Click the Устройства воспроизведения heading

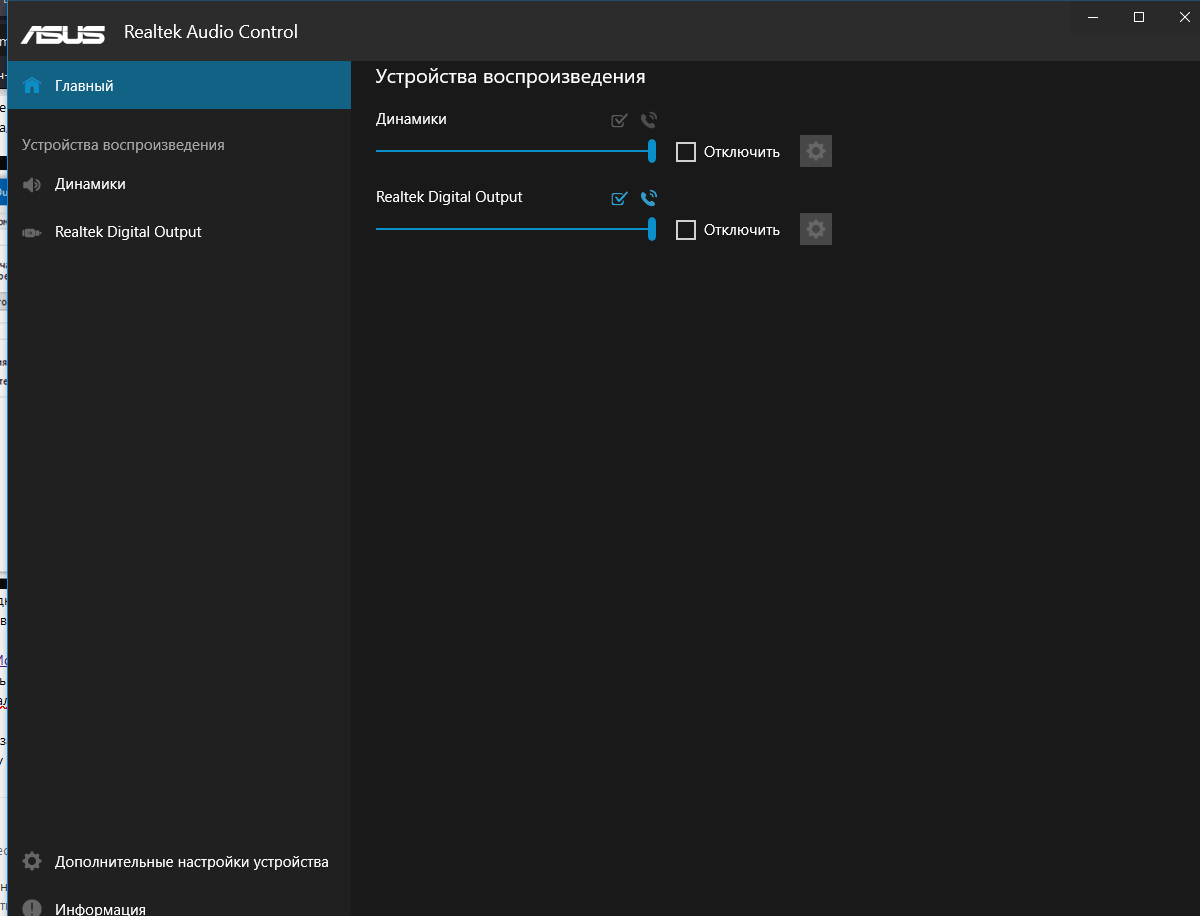[x=510, y=77]
